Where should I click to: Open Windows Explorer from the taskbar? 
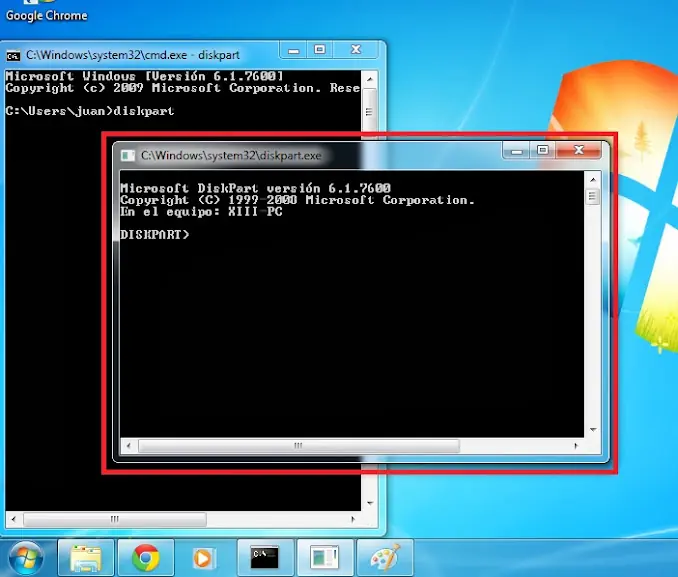[x=86, y=558]
